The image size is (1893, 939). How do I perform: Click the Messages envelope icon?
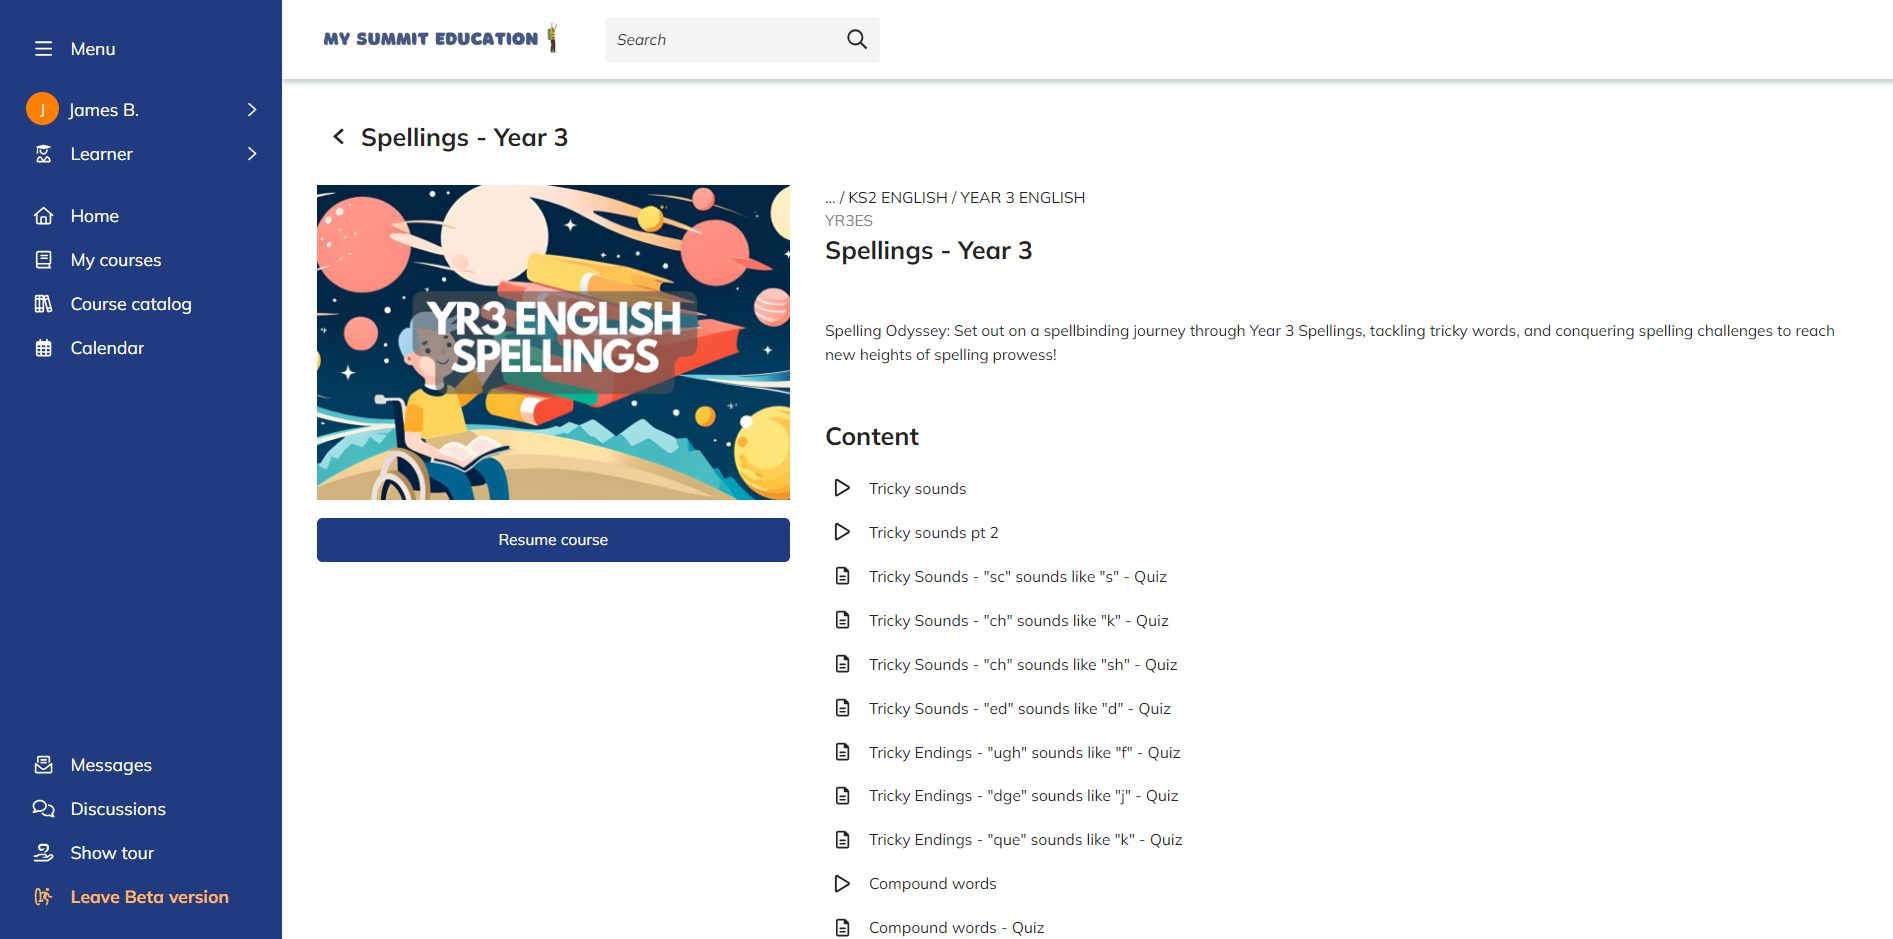43,765
